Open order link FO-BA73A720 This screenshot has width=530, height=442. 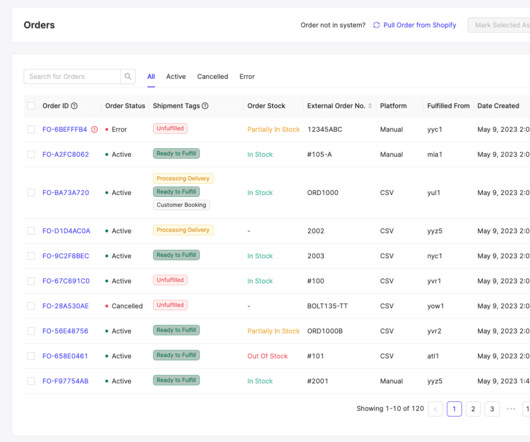pos(66,193)
